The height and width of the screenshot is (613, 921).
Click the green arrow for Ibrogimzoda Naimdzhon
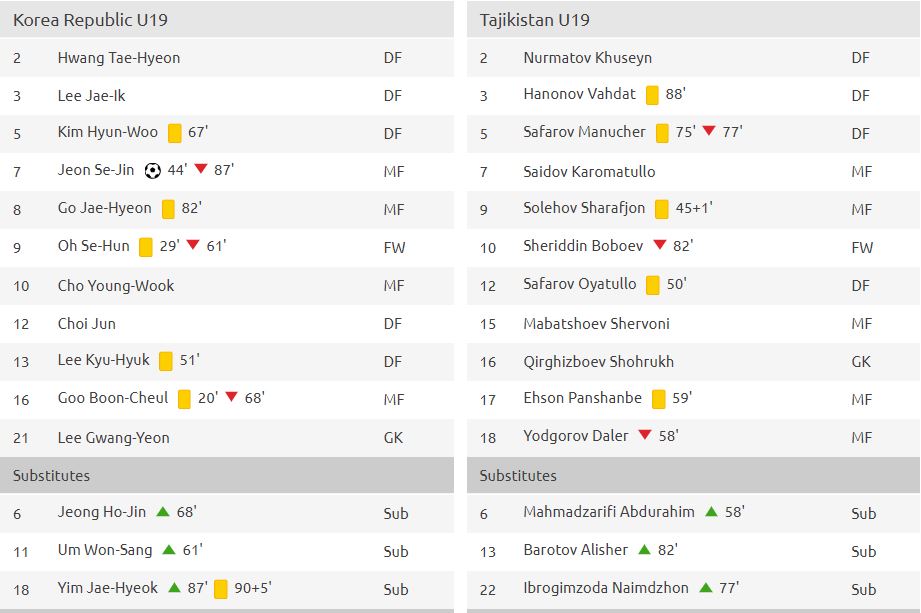pyautogui.click(x=706, y=587)
